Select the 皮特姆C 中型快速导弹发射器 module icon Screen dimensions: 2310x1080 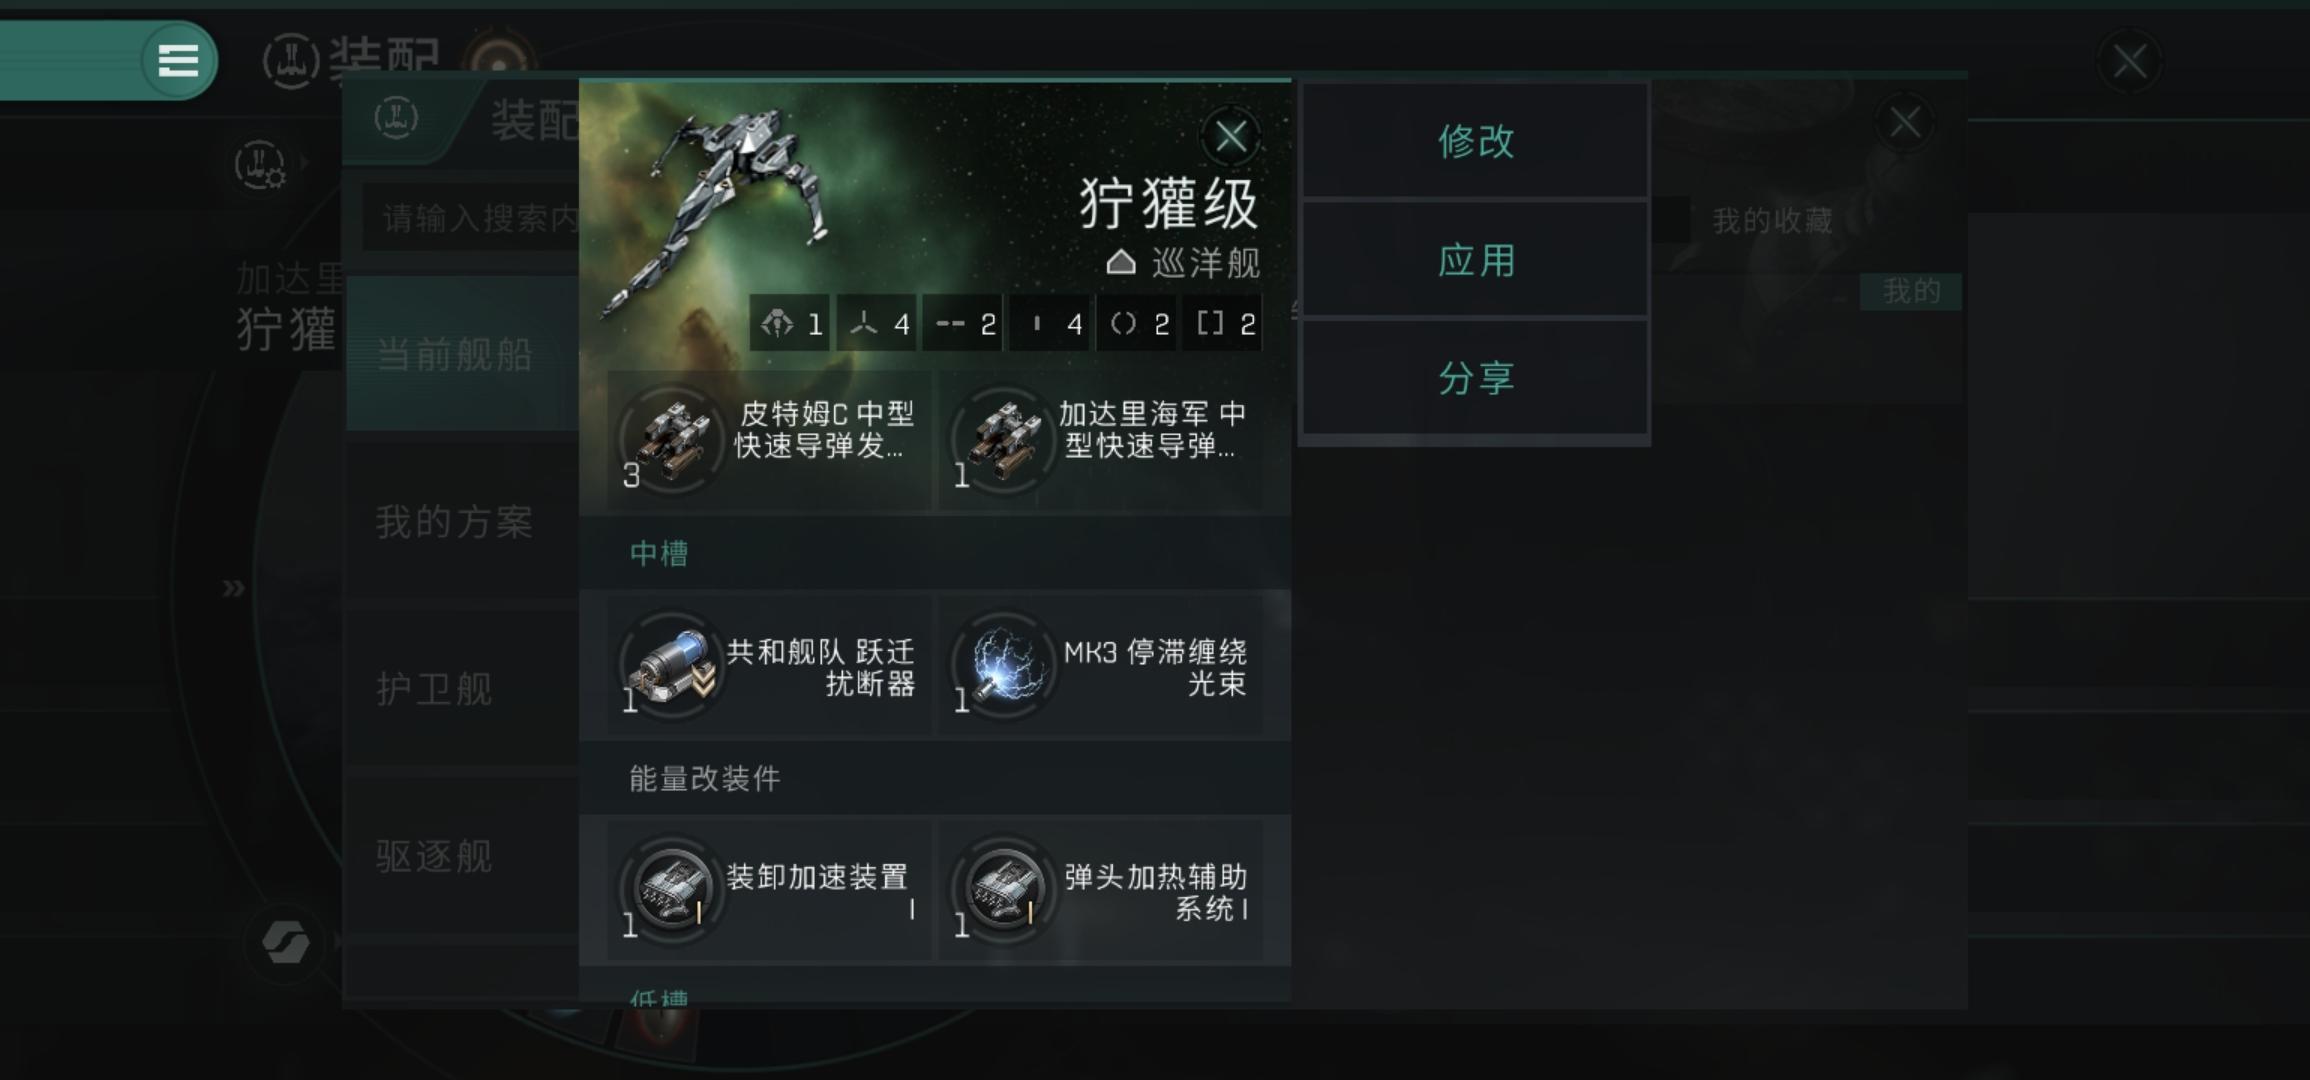click(x=672, y=437)
